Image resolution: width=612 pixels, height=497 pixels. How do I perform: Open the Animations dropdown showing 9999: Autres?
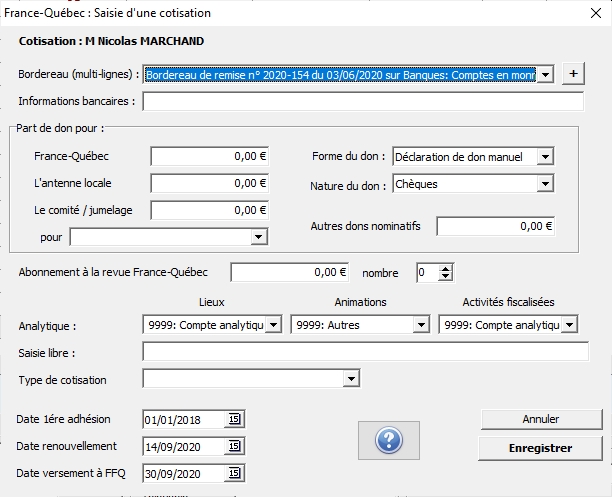click(421, 325)
